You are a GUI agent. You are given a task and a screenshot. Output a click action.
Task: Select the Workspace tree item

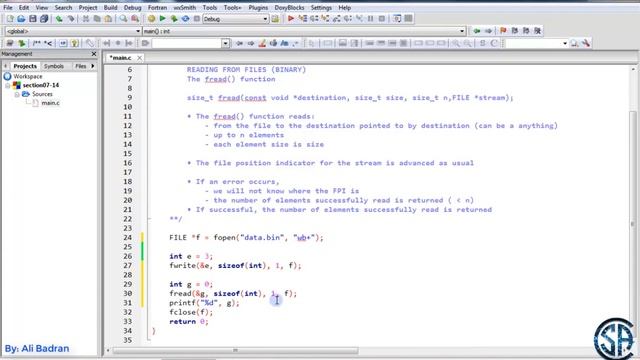coord(27,76)
